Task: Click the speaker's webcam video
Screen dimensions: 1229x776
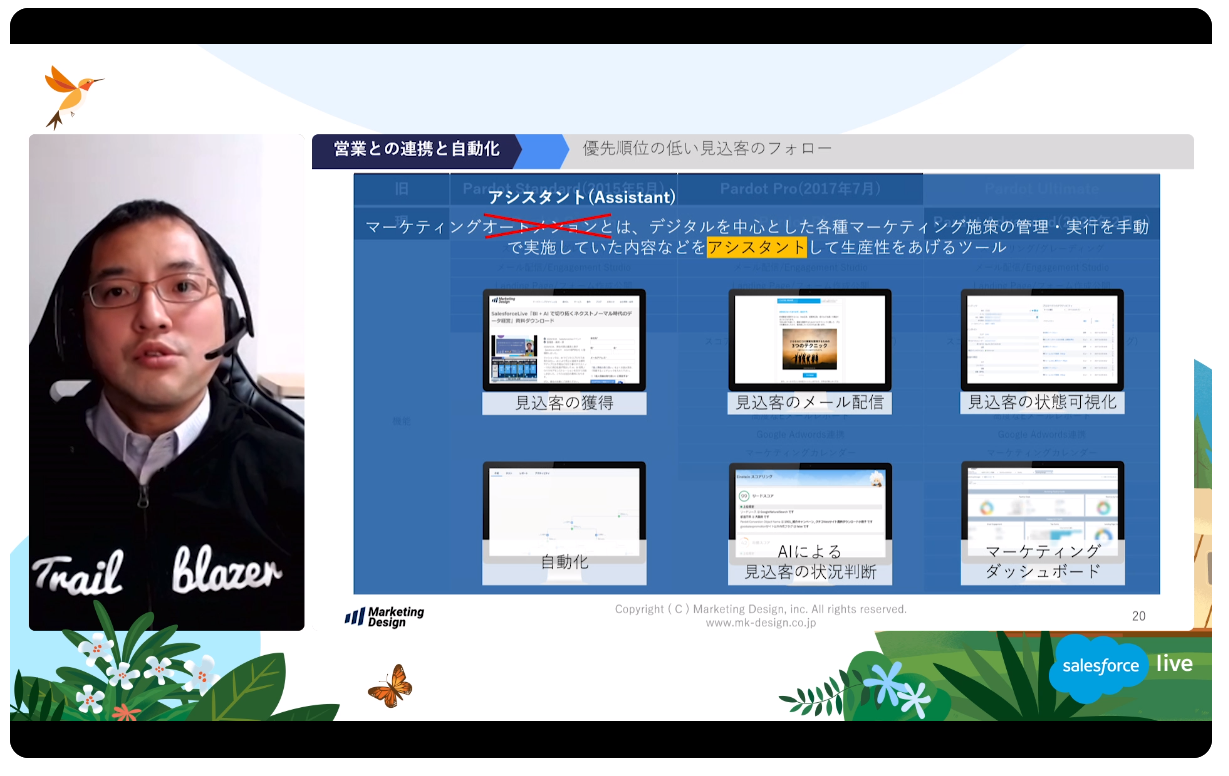Action: click(166, 382)
